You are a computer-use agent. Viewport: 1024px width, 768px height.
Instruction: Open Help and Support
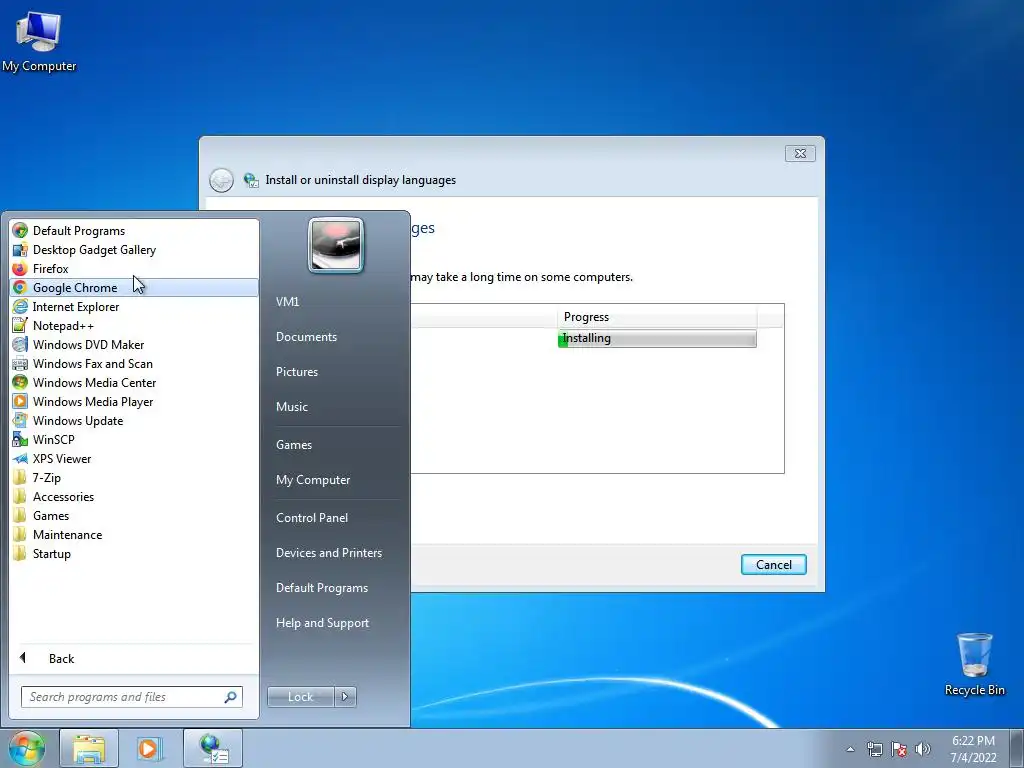tap(334, 622)
